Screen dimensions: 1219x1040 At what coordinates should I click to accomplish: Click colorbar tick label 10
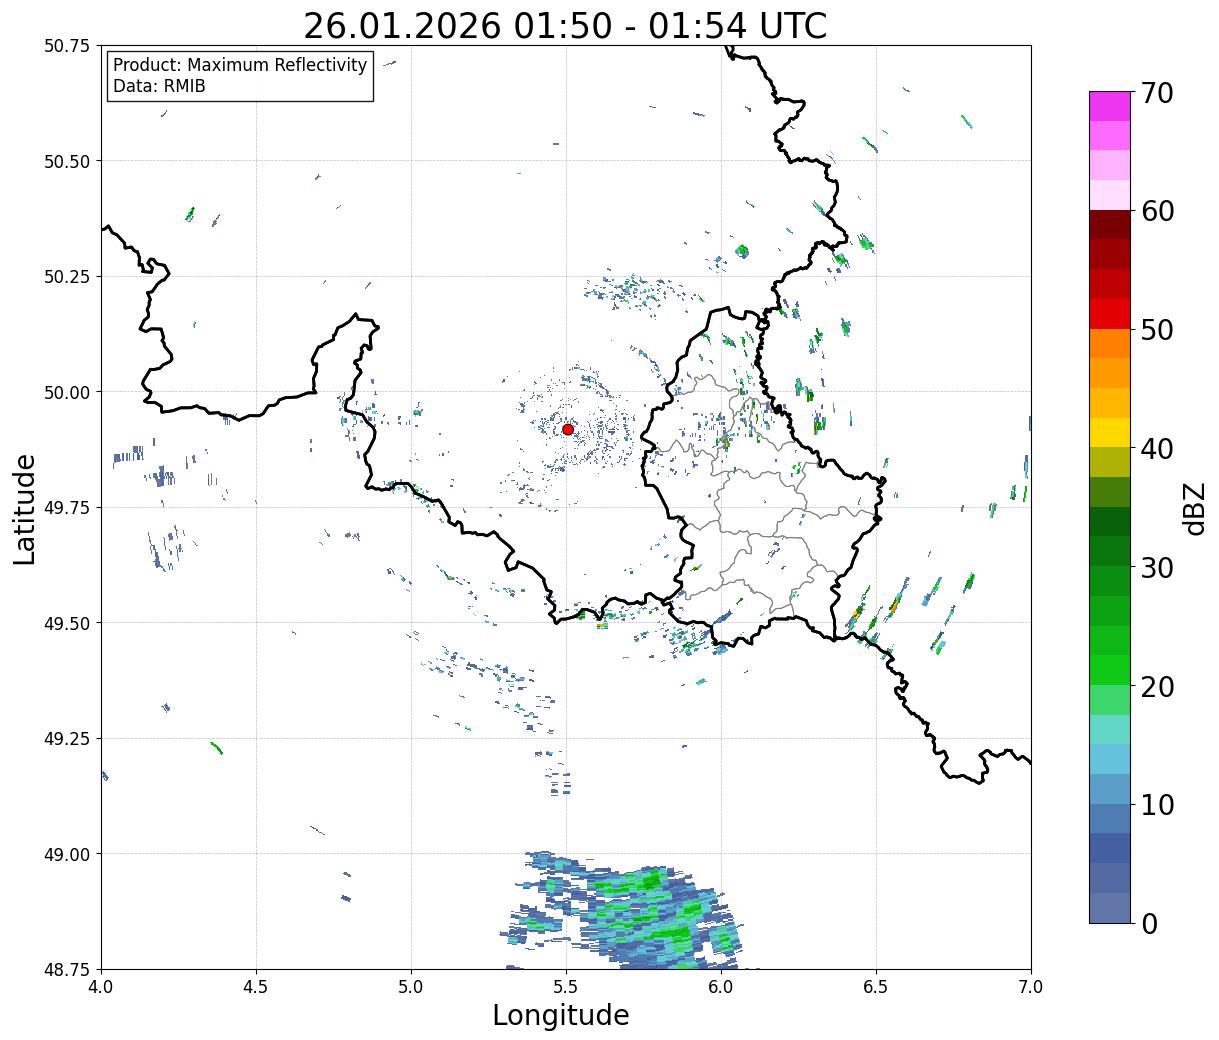(1157, 804)
